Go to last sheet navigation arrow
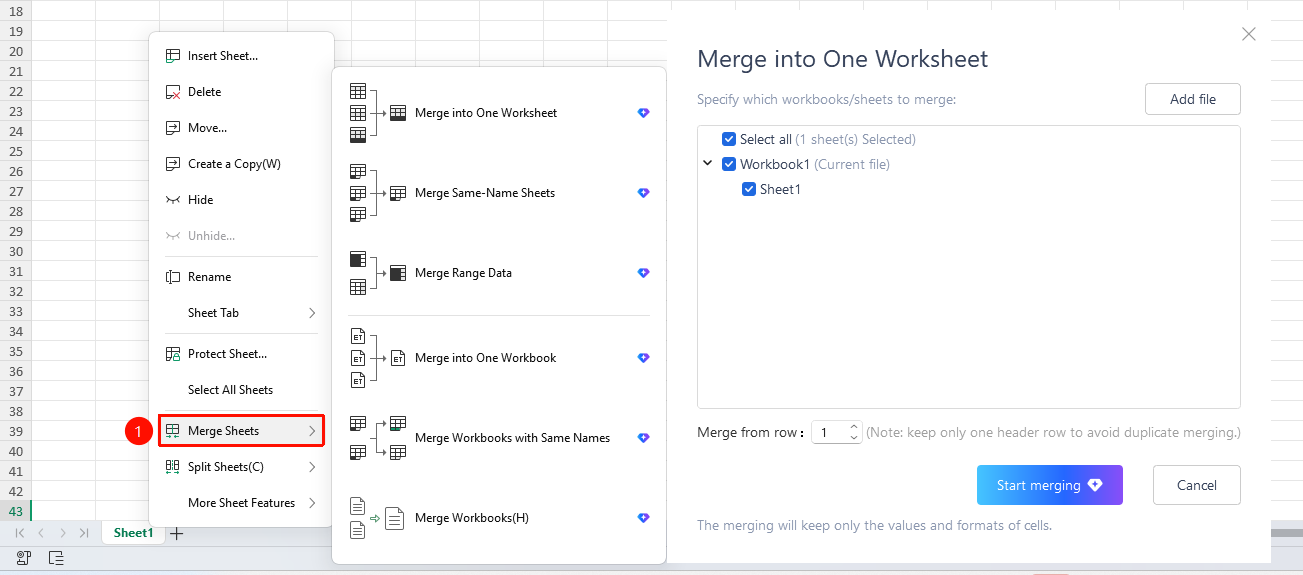The height and width of the screenshot is (575, 1303). (83, 534)
